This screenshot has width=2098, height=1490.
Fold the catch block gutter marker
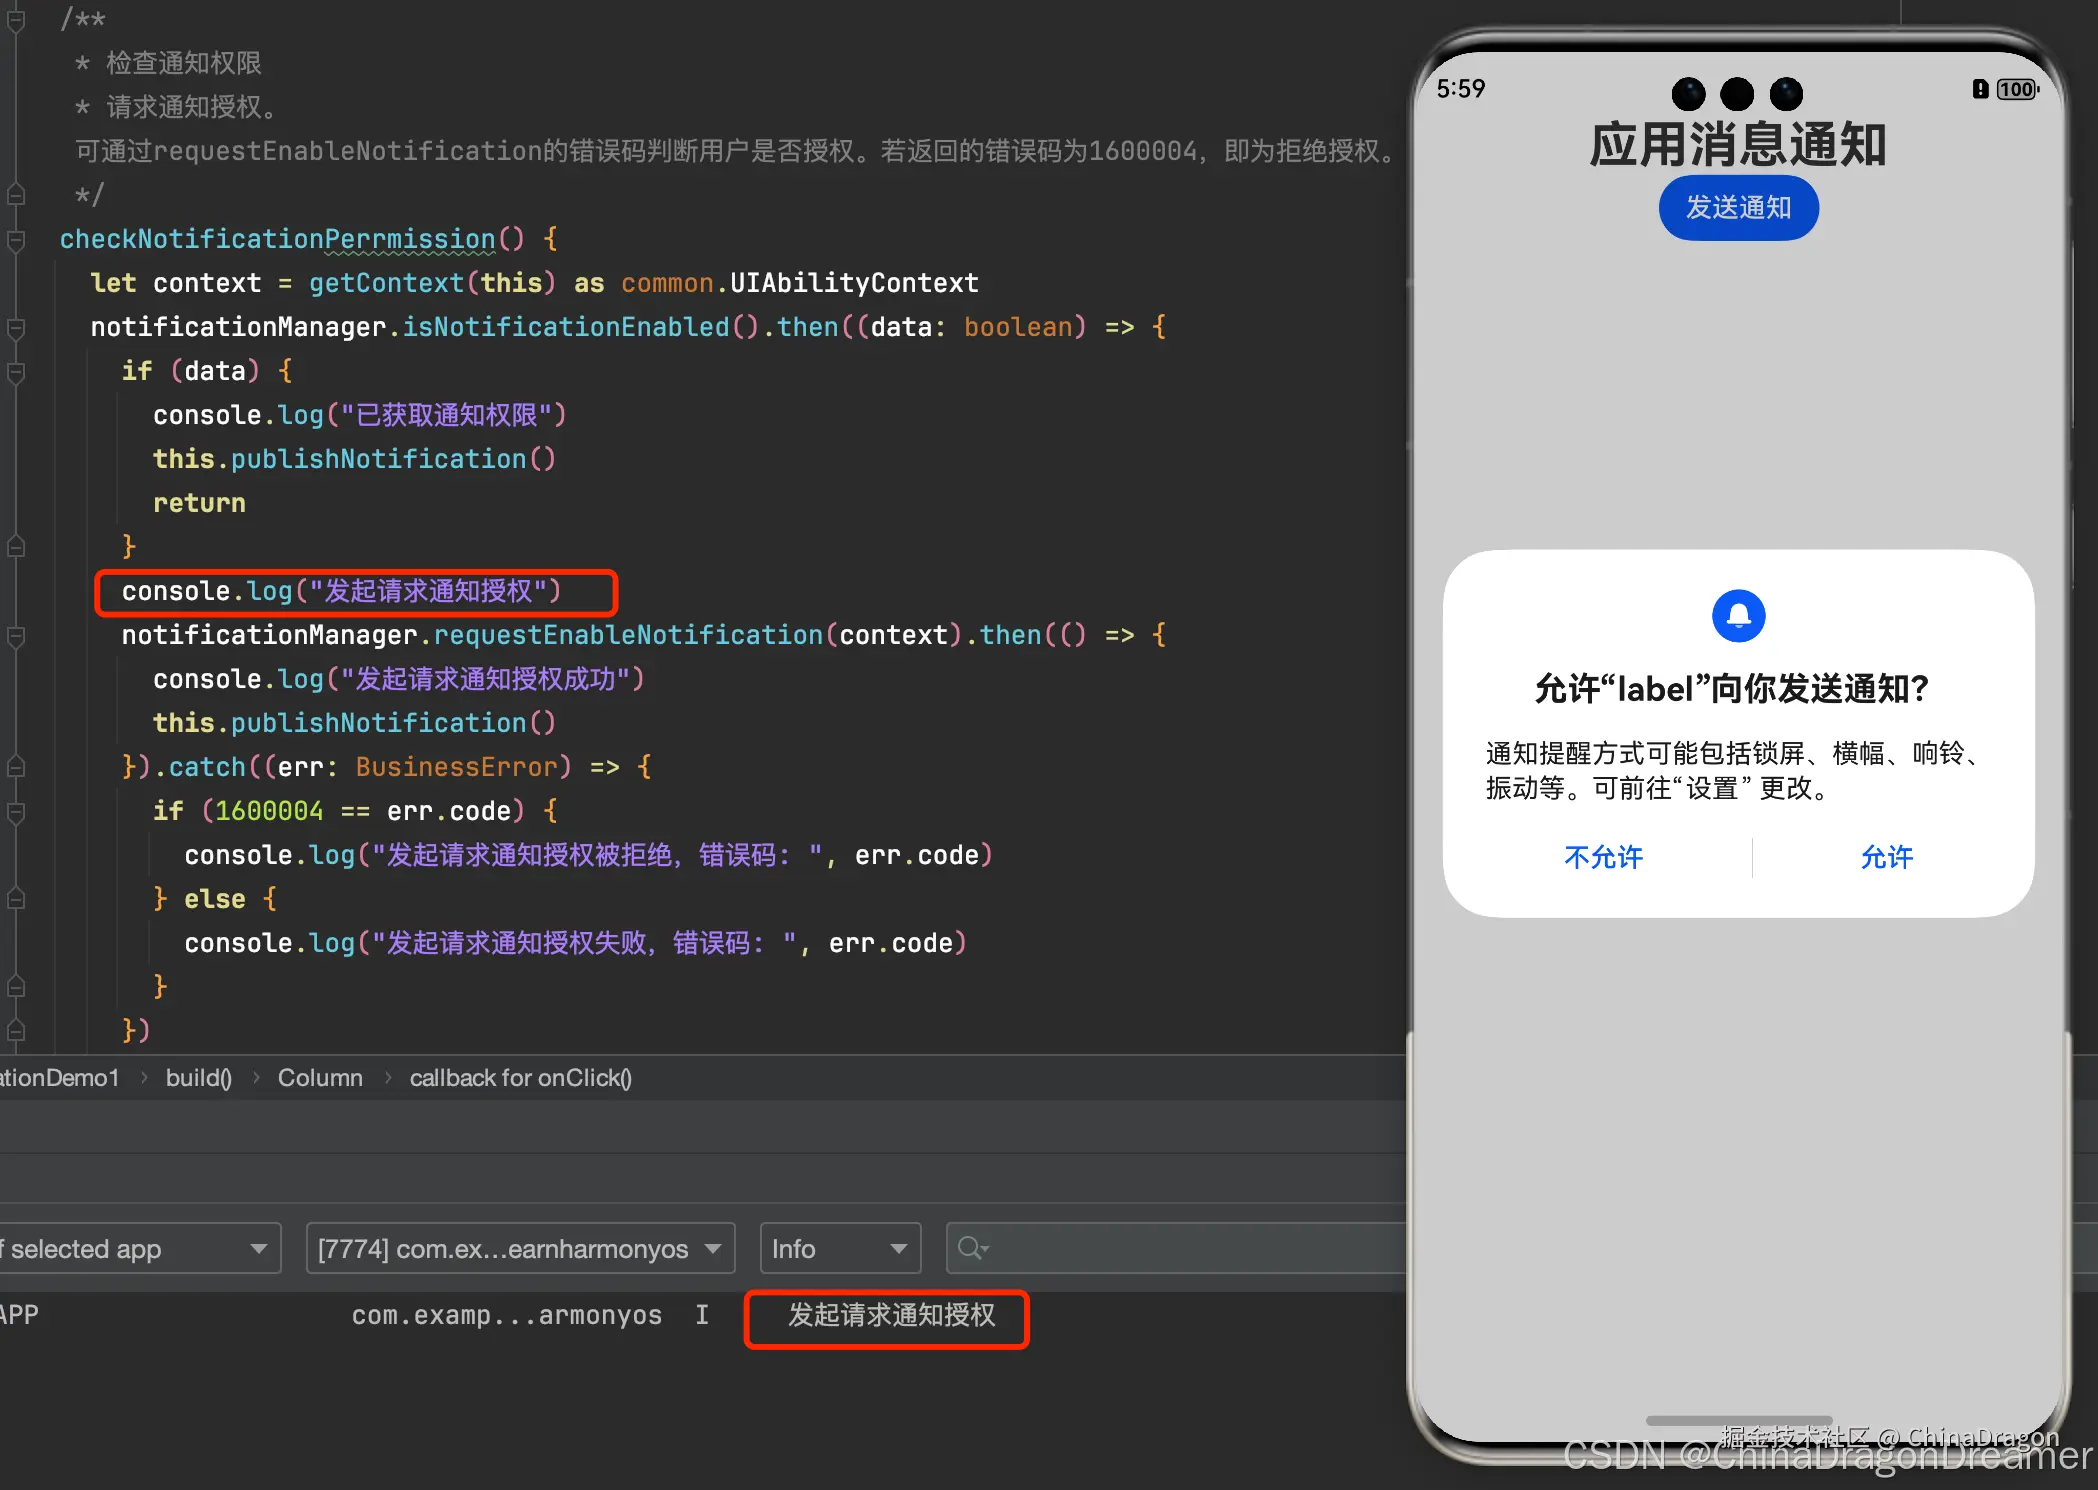click(x=16, y=767)
